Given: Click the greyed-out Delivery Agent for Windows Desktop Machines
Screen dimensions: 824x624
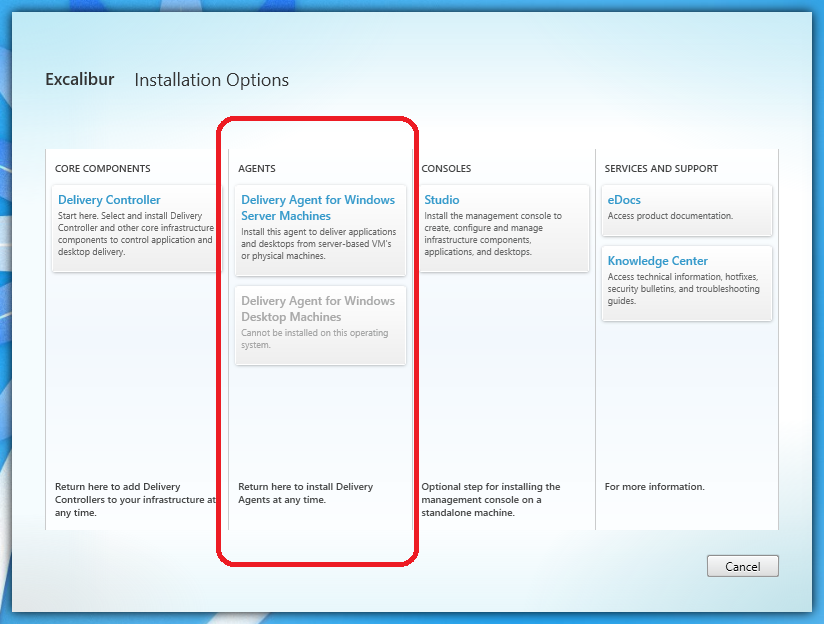Looking at the screenshot, I should [318, 309].
